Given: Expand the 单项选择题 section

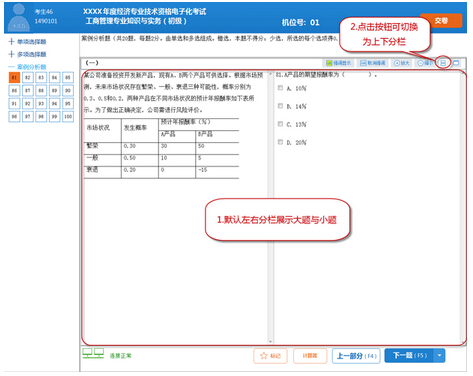Looking at the screenshot, I should [x=27, y=42].
